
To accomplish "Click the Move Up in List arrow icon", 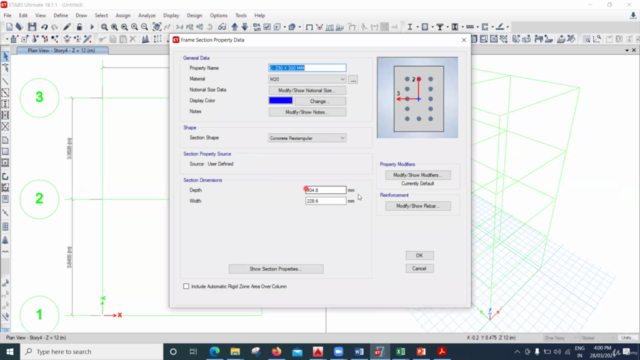I will point(235,27).
